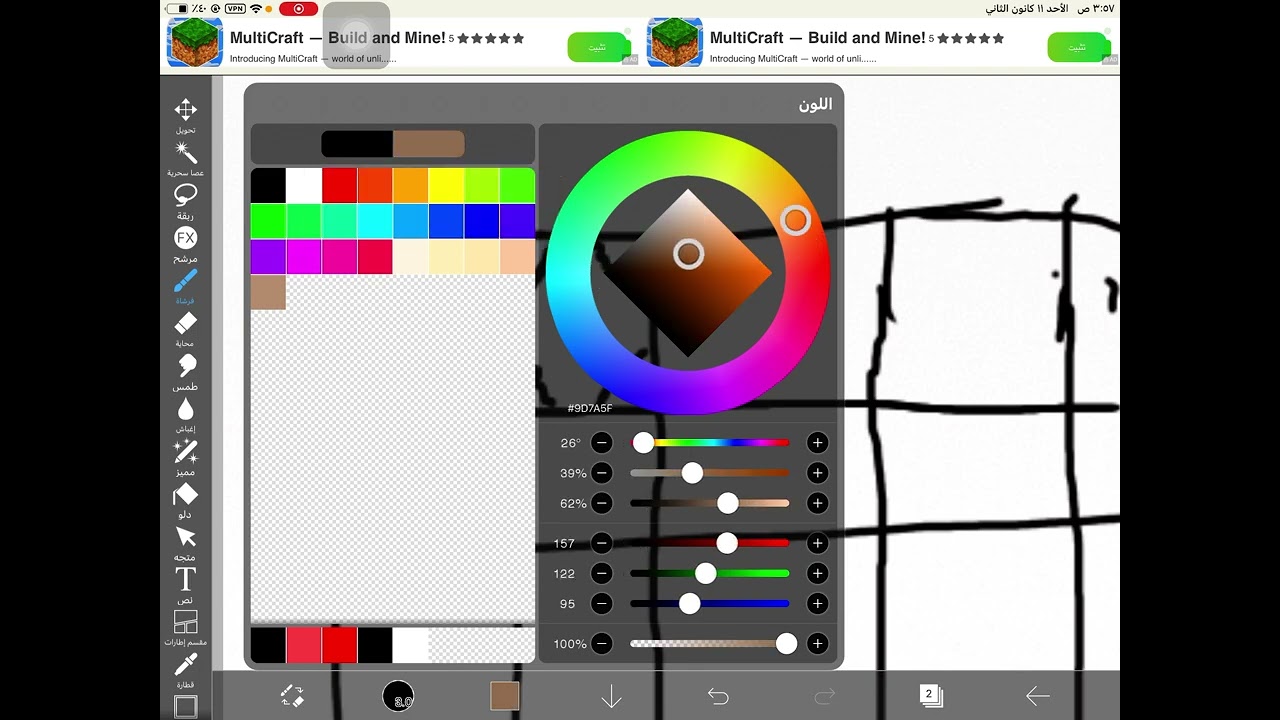Image resolution: width=1280 pixels, height=720 pixels.
Task: Decrease brightness 62% with minus
Action: click(x=601, y=503)
